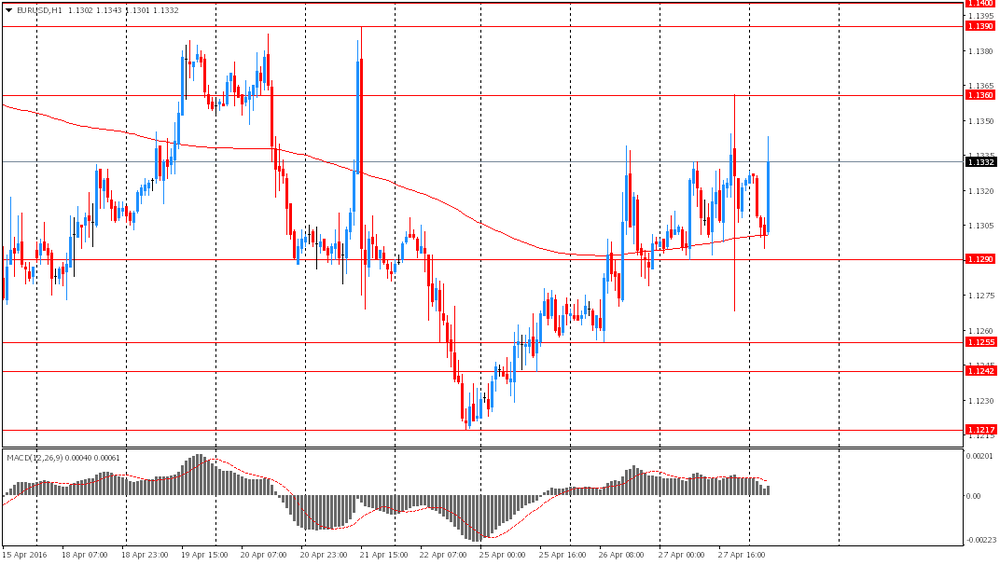Select the 1.1290 red price level tag
Image resolution: width=1000 pixels, height=565 pixels.
point(979,259)
